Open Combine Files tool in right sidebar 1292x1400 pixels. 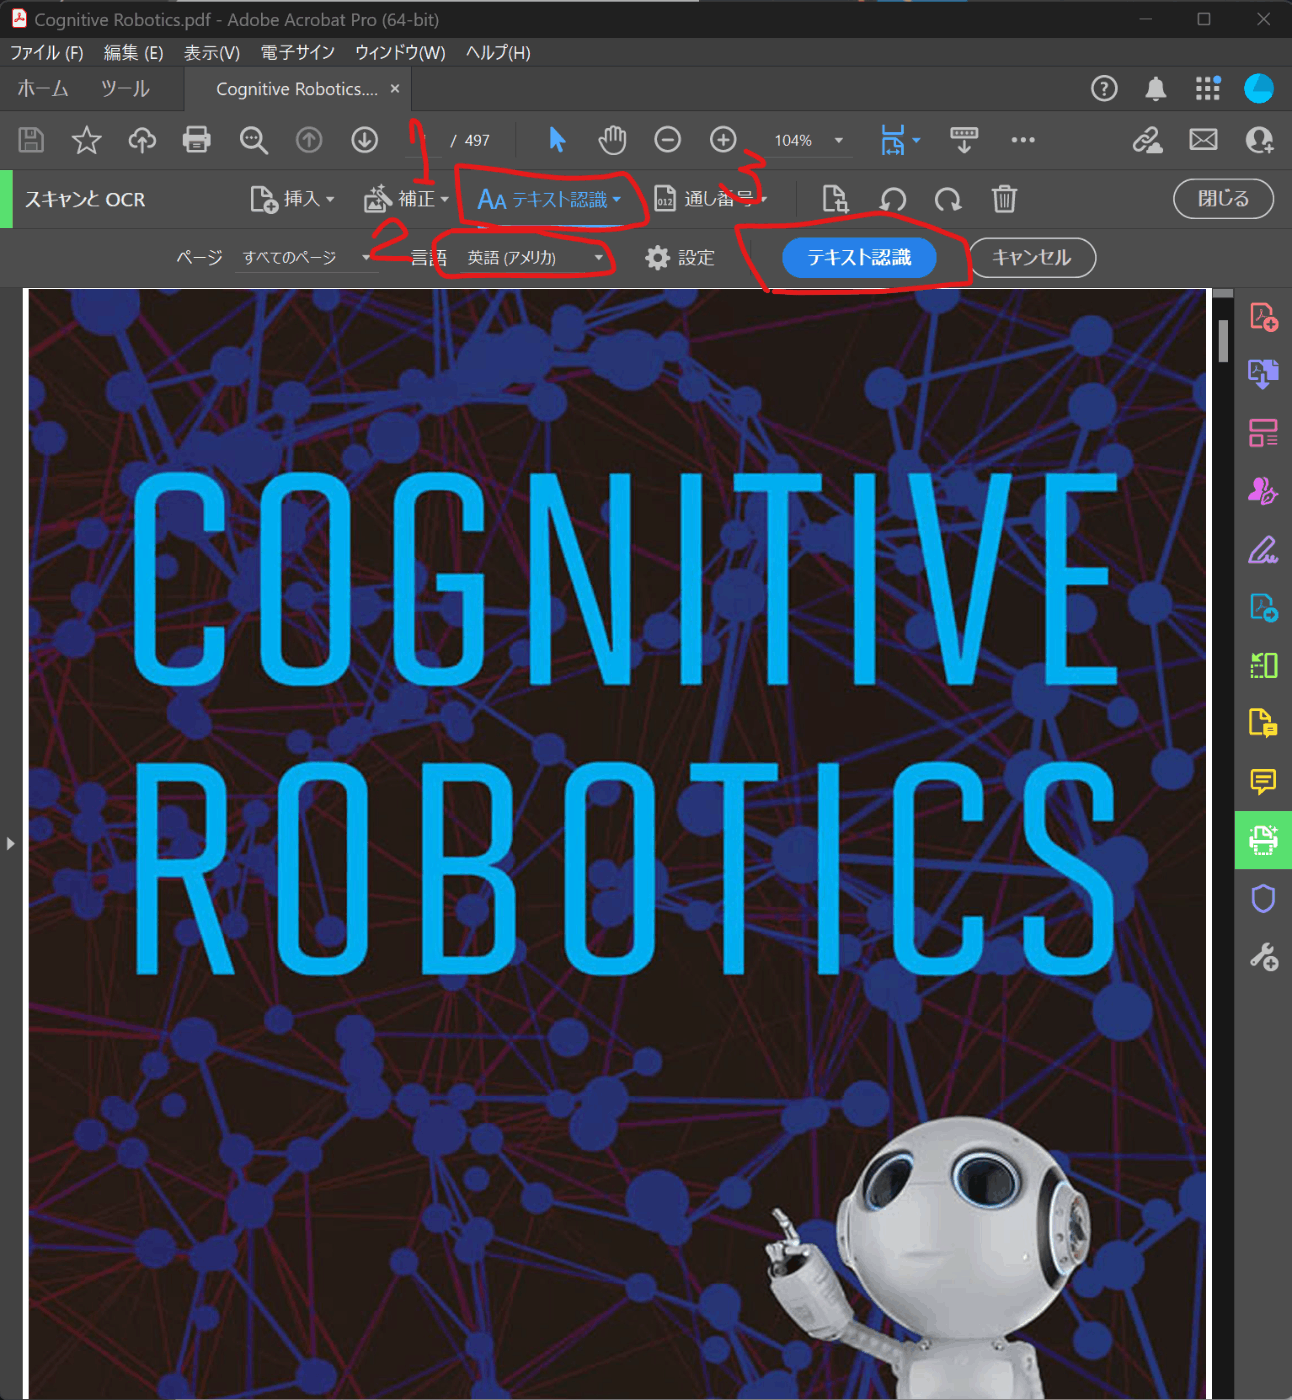(x=1263, y=374)
